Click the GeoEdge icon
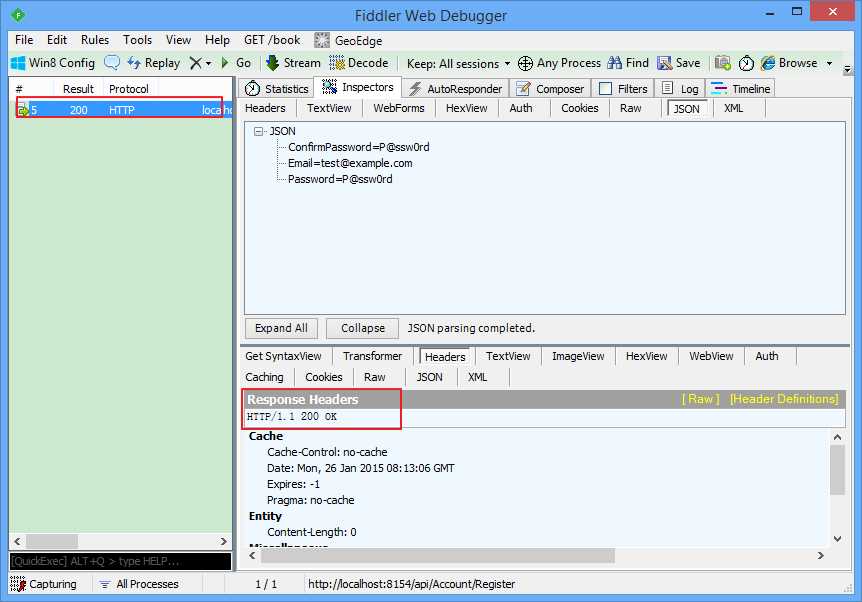 (x=322, y=40)
